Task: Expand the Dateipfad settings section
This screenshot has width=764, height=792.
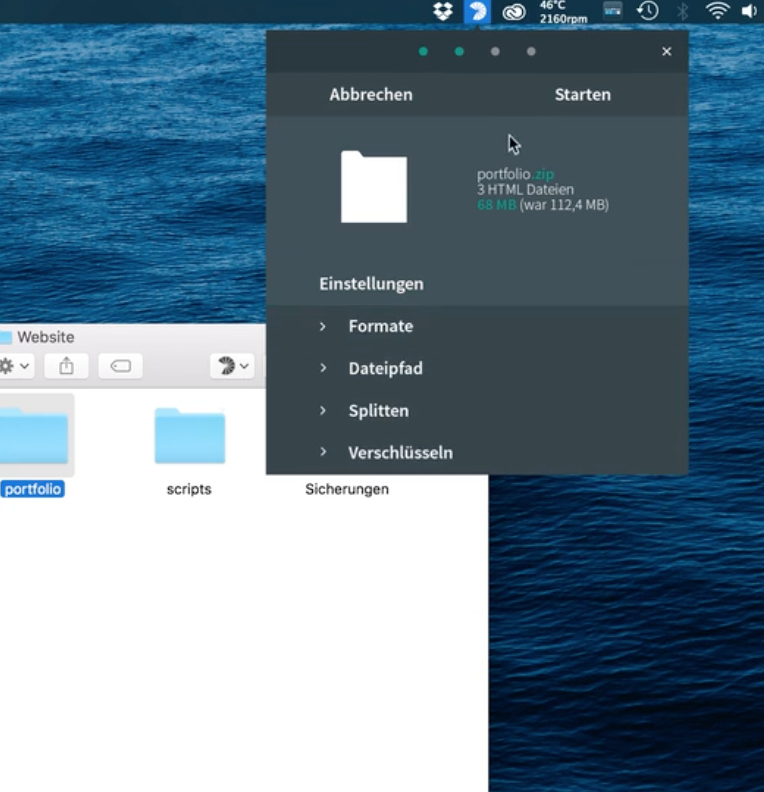Action: [385, 368]
